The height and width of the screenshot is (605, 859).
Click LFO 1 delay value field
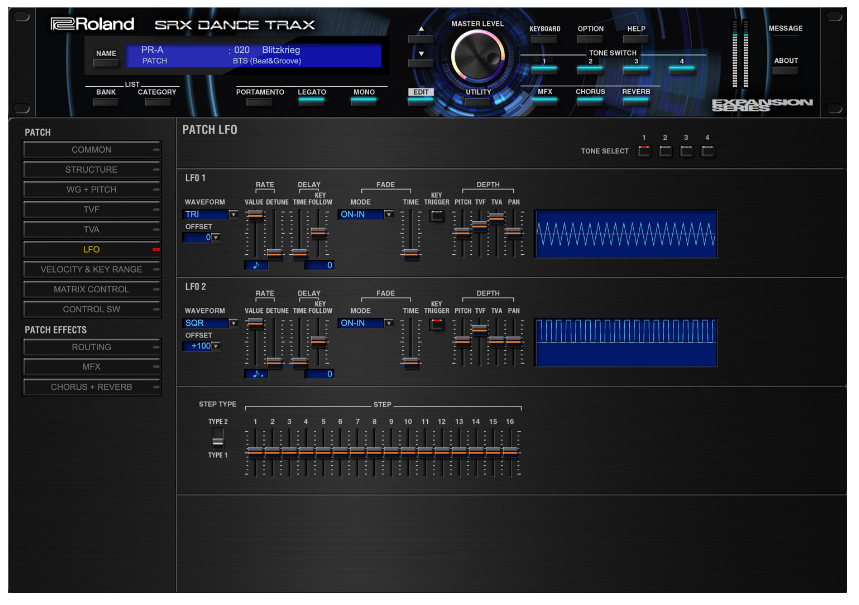click(x=319, y=265)
